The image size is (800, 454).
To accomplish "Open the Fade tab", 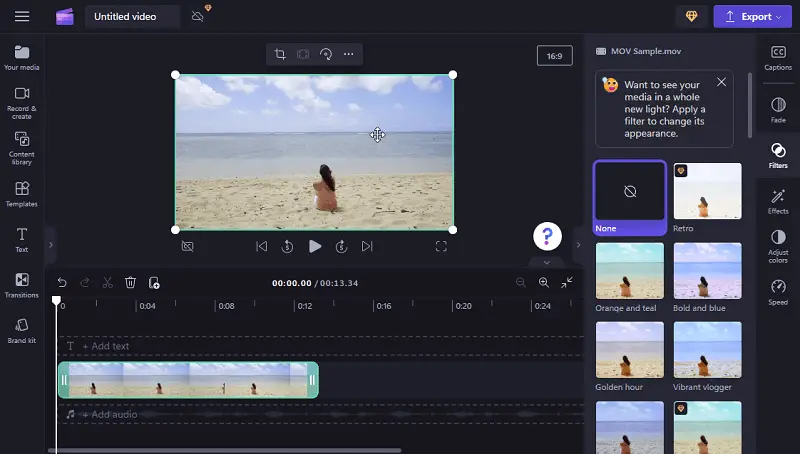I will click(778, 110).
